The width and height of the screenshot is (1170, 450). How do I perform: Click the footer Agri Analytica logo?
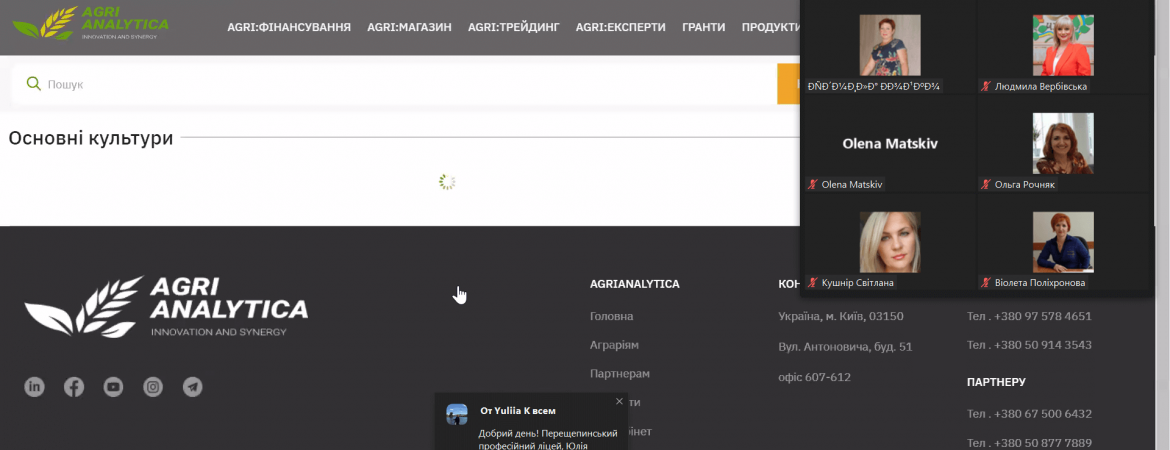tap(166, 307)
